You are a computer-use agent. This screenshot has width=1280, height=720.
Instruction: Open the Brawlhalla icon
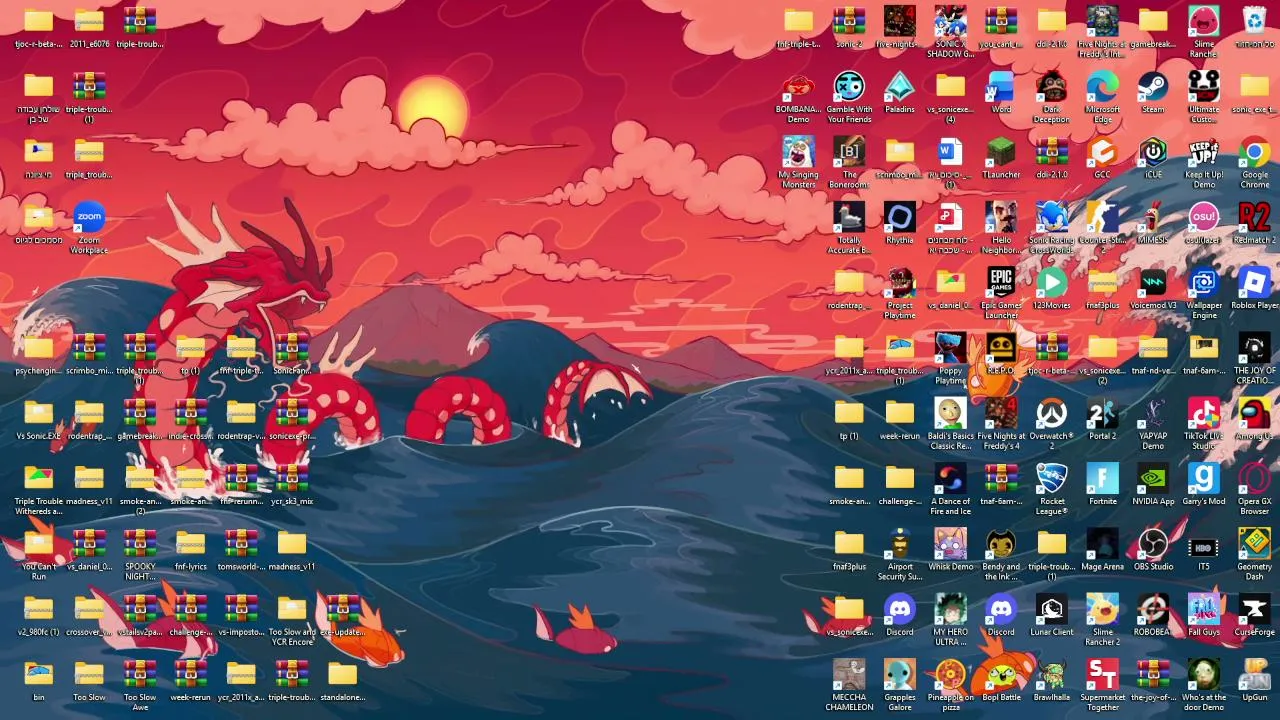(1051, 675)
